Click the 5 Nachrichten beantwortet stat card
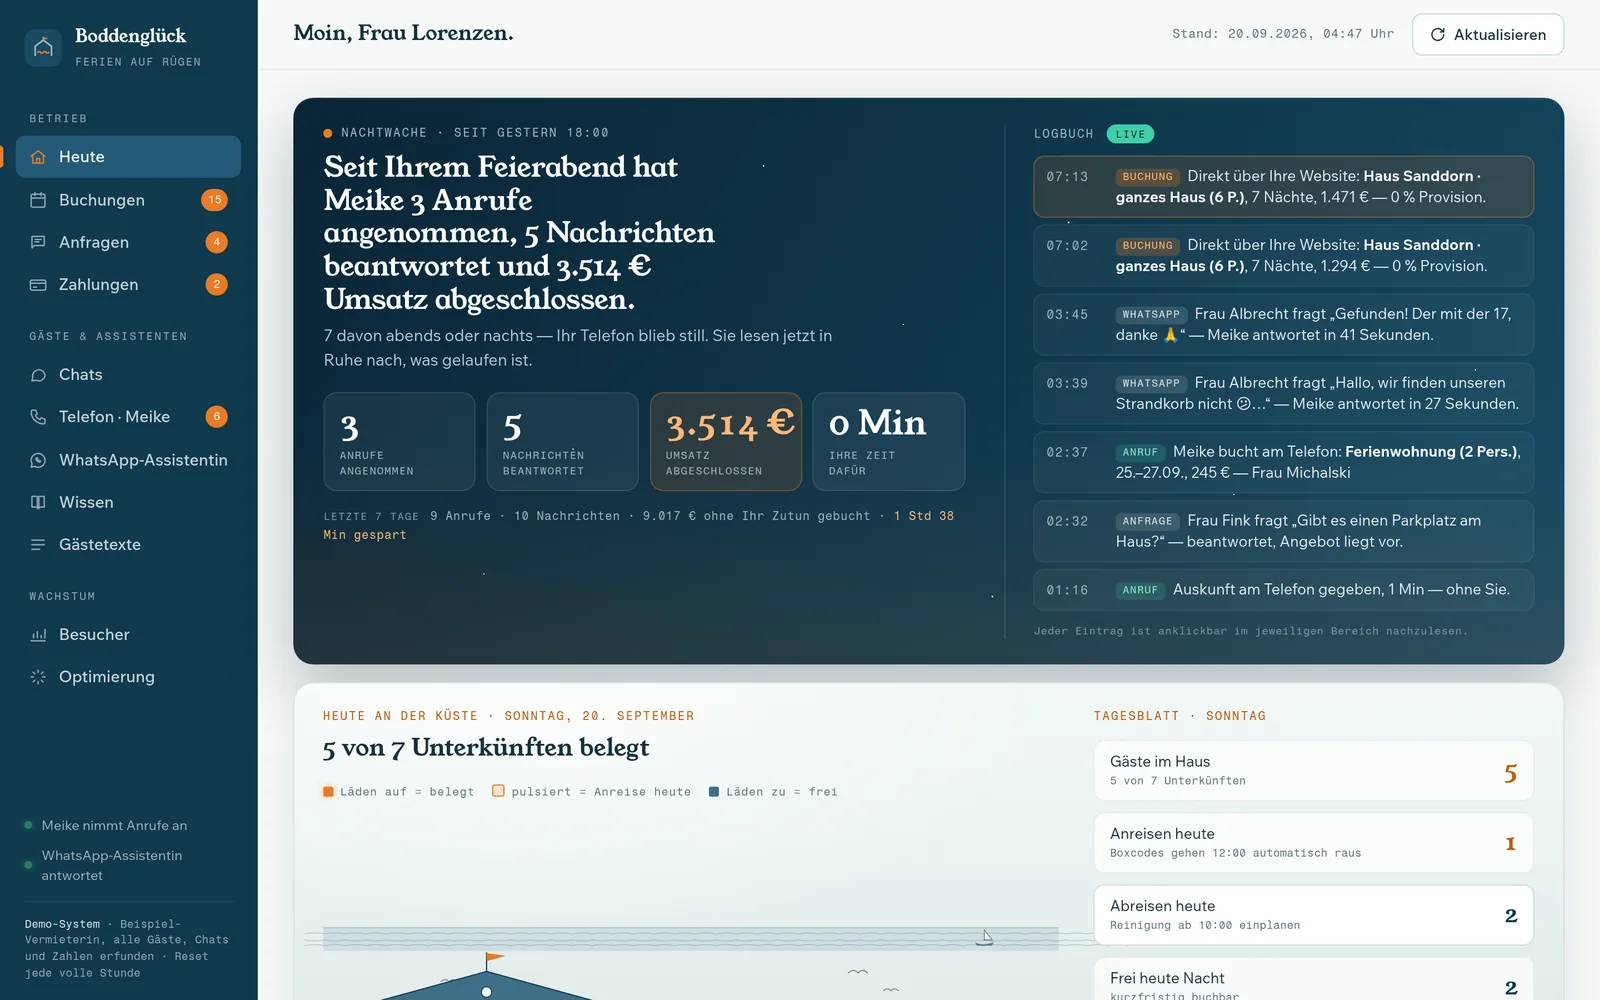This screenshot has width=1600, height=1000. 562,441
